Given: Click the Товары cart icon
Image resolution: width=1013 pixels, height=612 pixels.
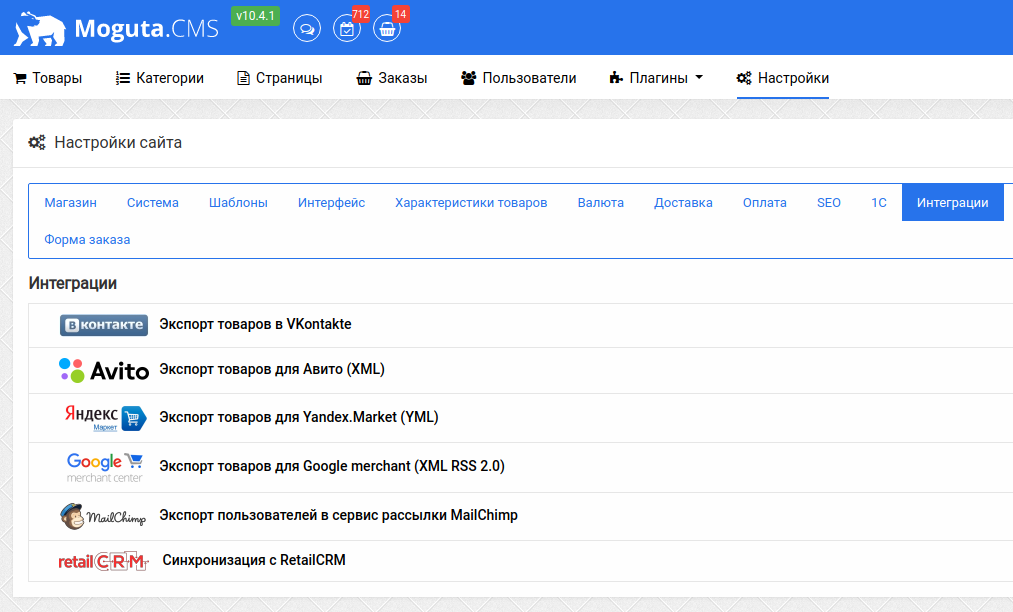Looking at the screenshot, I should (20, 78).
